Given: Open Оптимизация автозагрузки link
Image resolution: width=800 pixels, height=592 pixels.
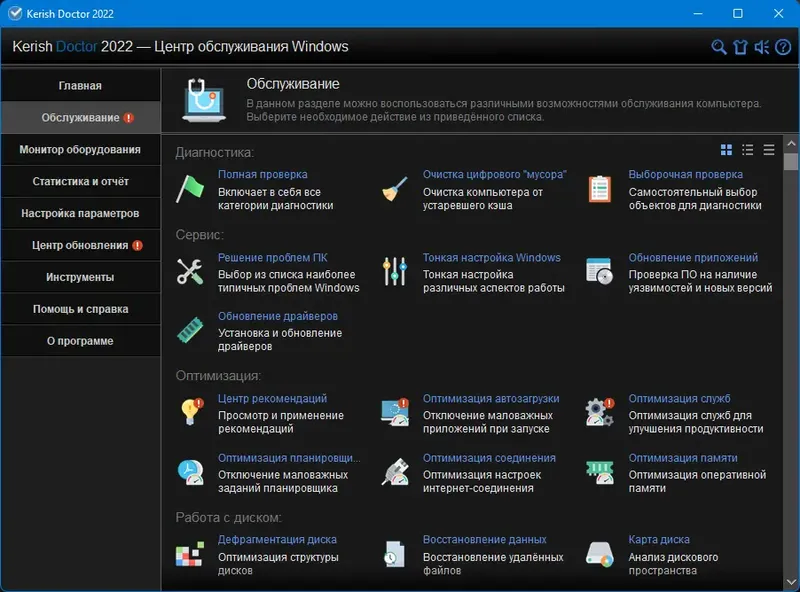Looking at the screenshot, I should pos(491,399).
